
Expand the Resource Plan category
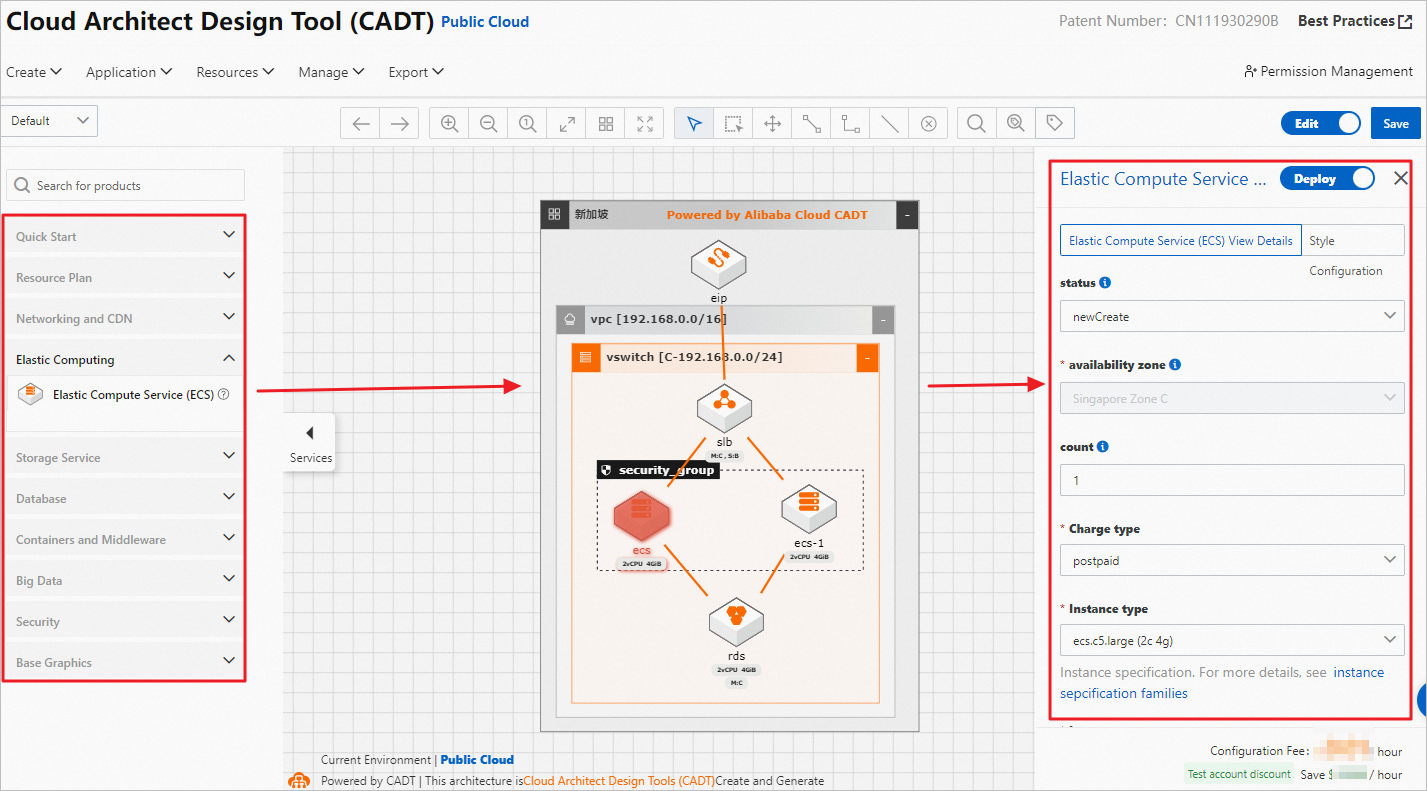coord(125,277)
